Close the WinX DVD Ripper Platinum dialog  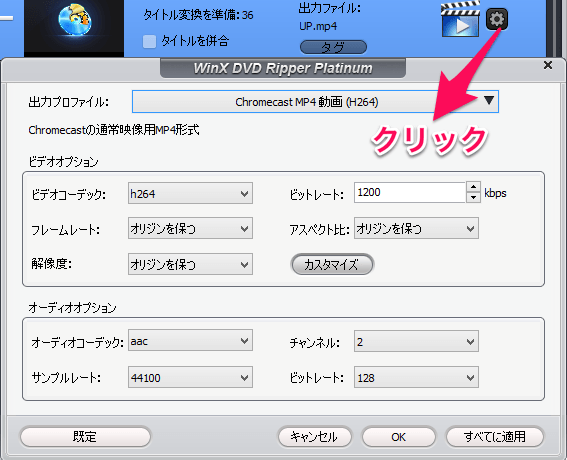pyautogui.click(x=548, y=65)
